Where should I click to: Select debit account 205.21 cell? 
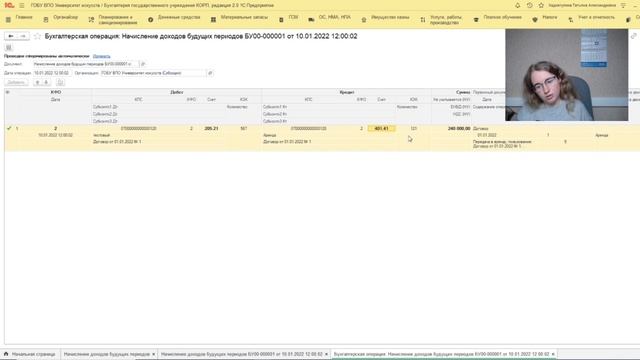pos(211,129)
